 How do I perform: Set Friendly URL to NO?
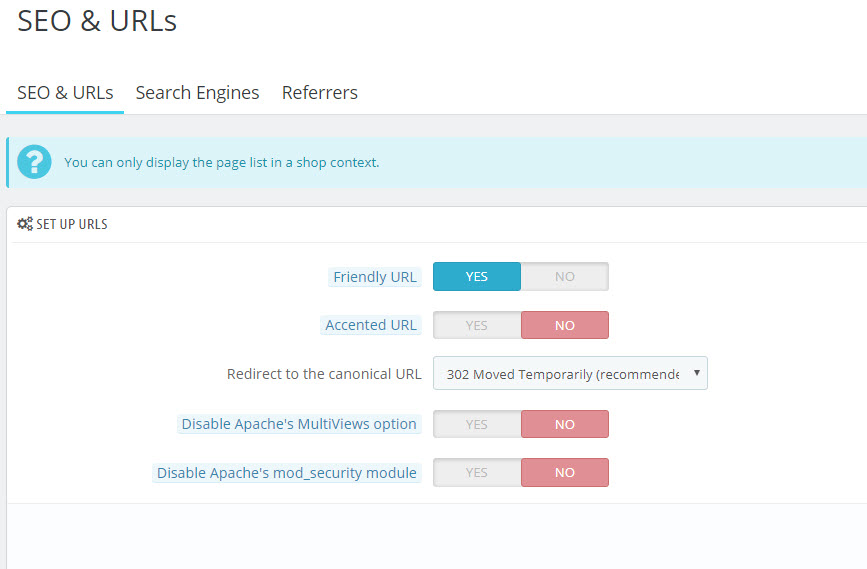coord(565,276)
